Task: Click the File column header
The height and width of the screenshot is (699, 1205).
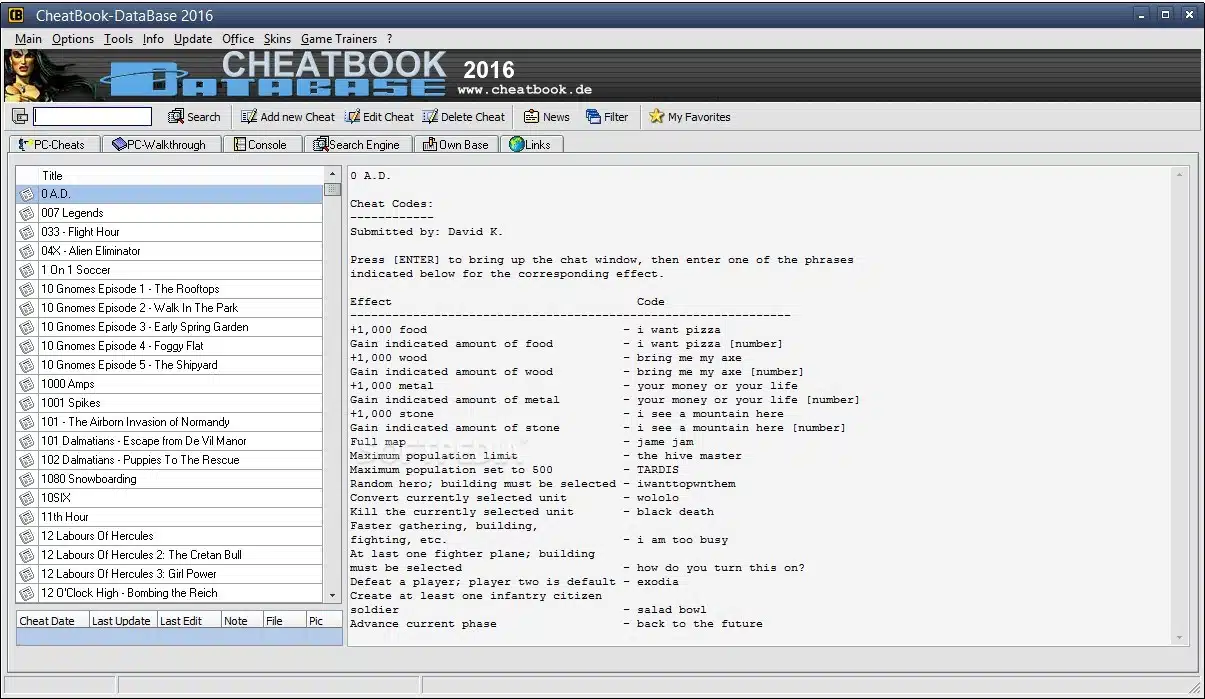Action: (284, 620)
